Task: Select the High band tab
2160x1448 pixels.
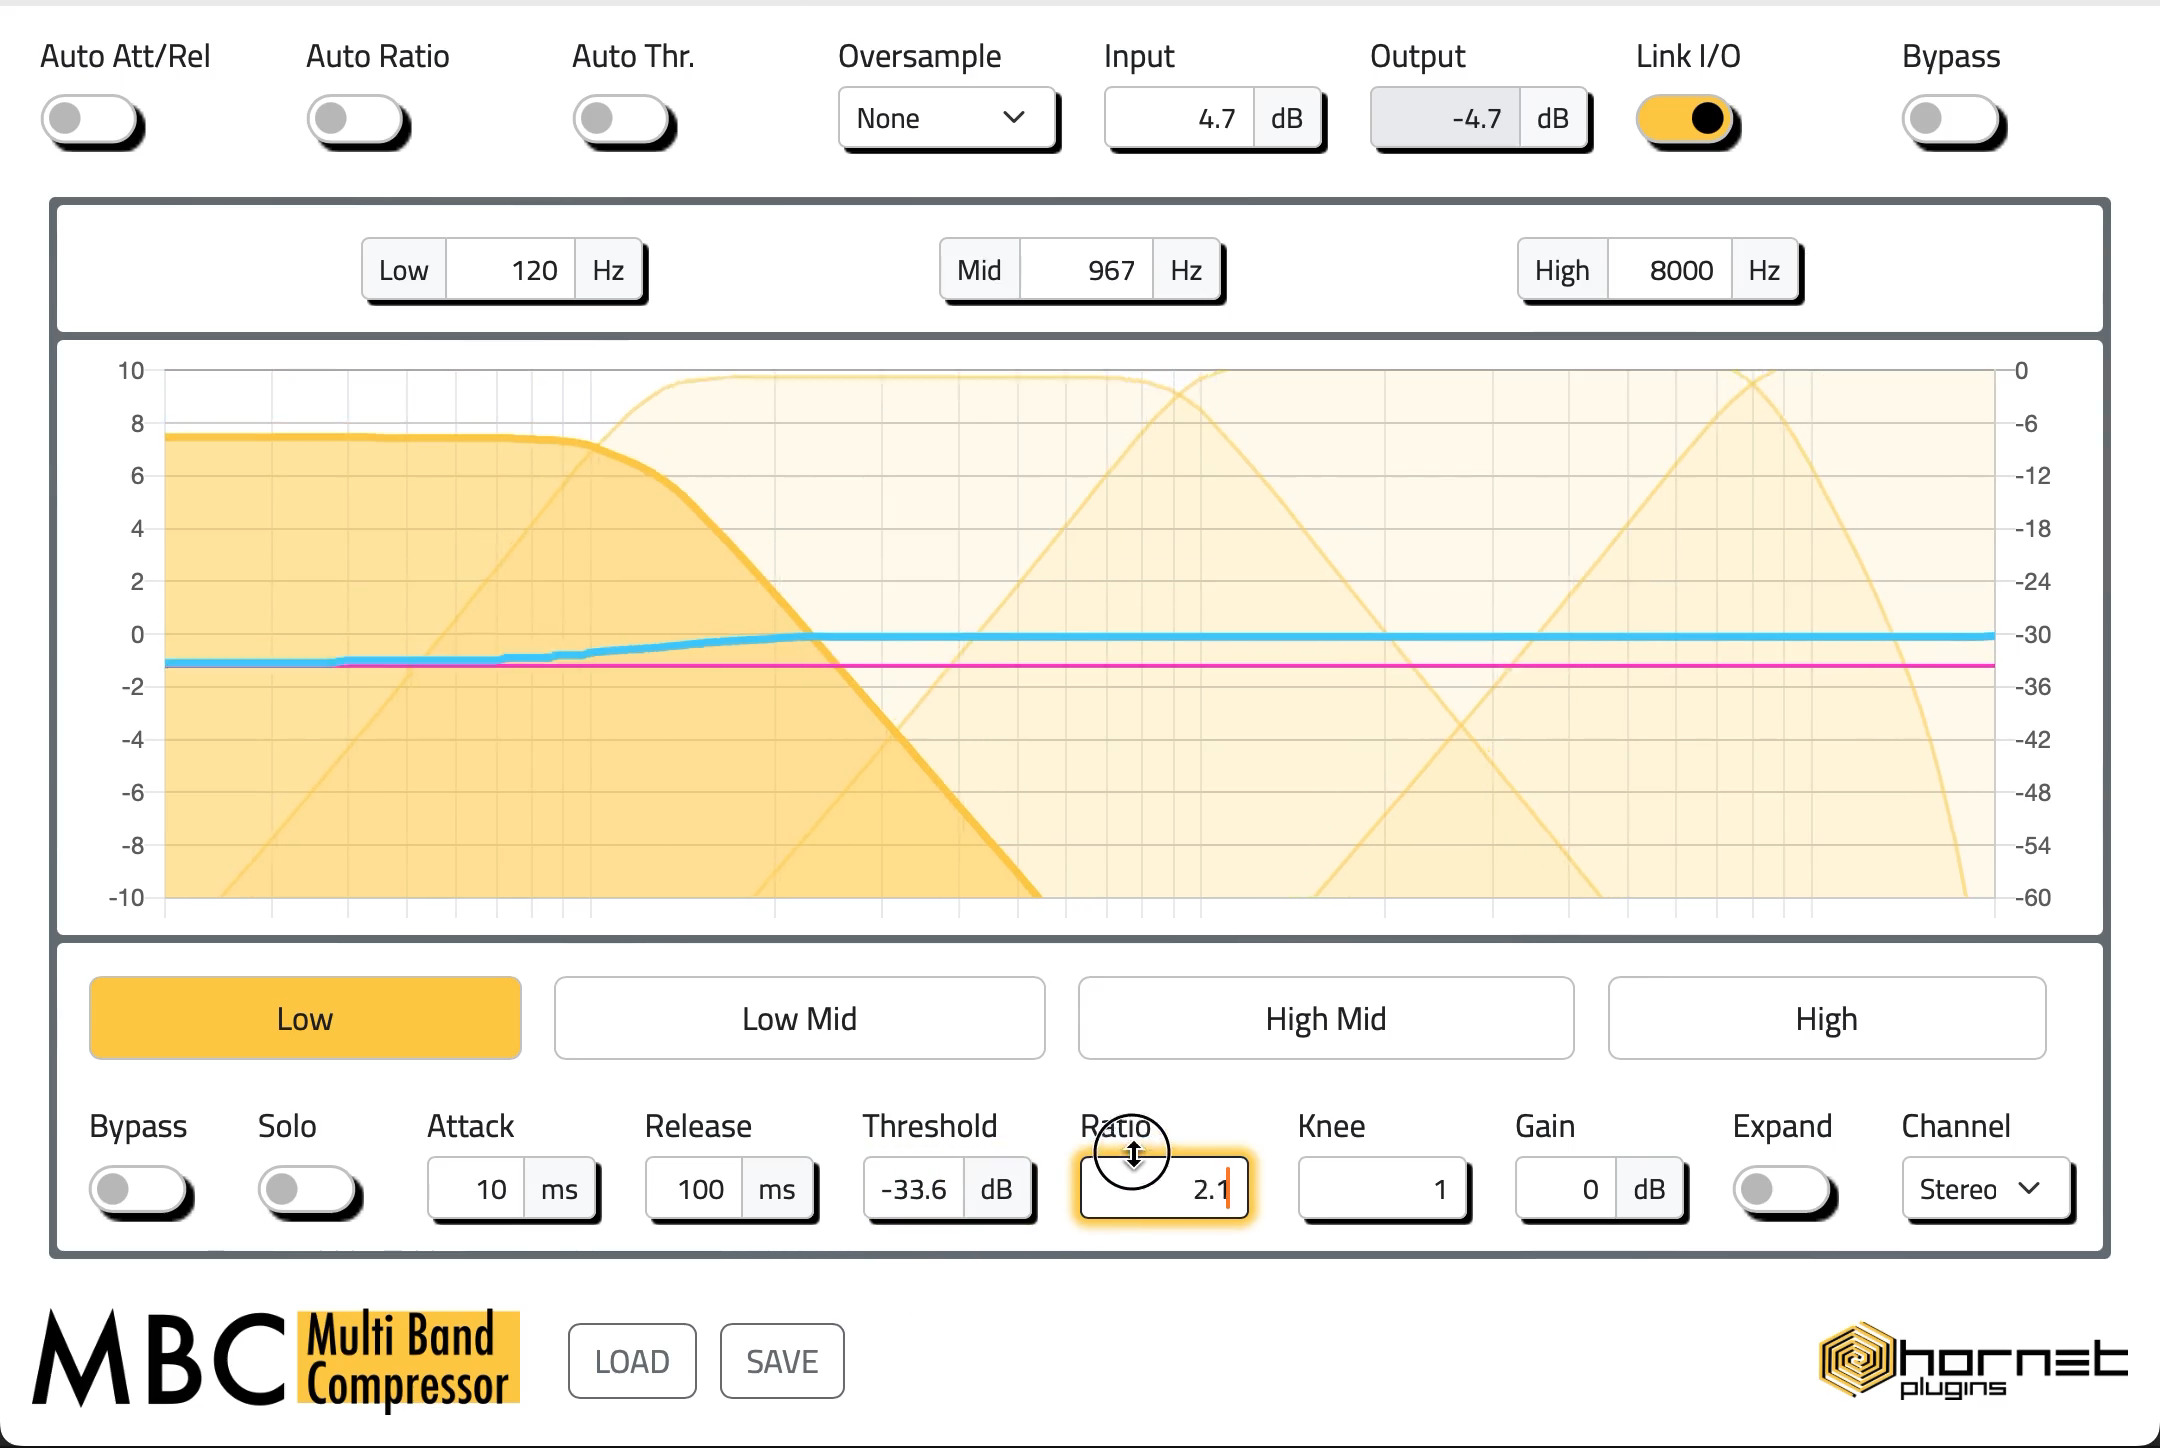Action: 1826,1018
